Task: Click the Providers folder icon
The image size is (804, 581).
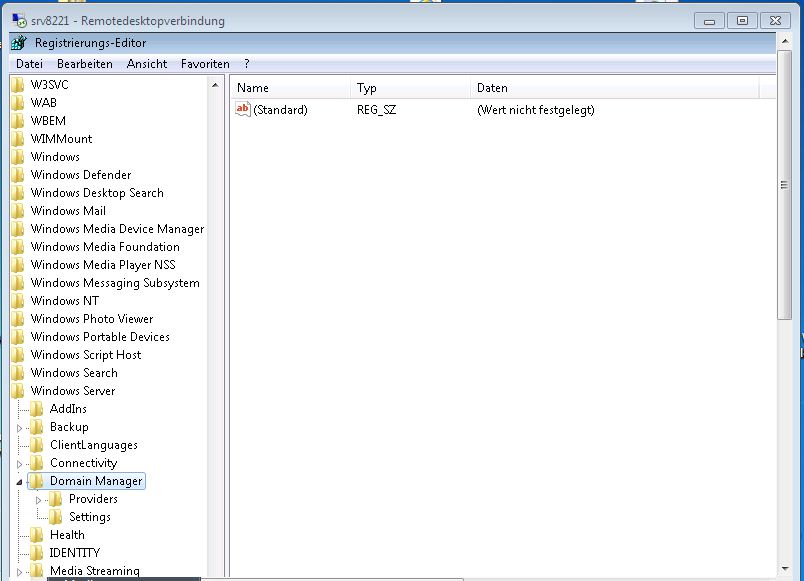Action: [x=56, y=499]
